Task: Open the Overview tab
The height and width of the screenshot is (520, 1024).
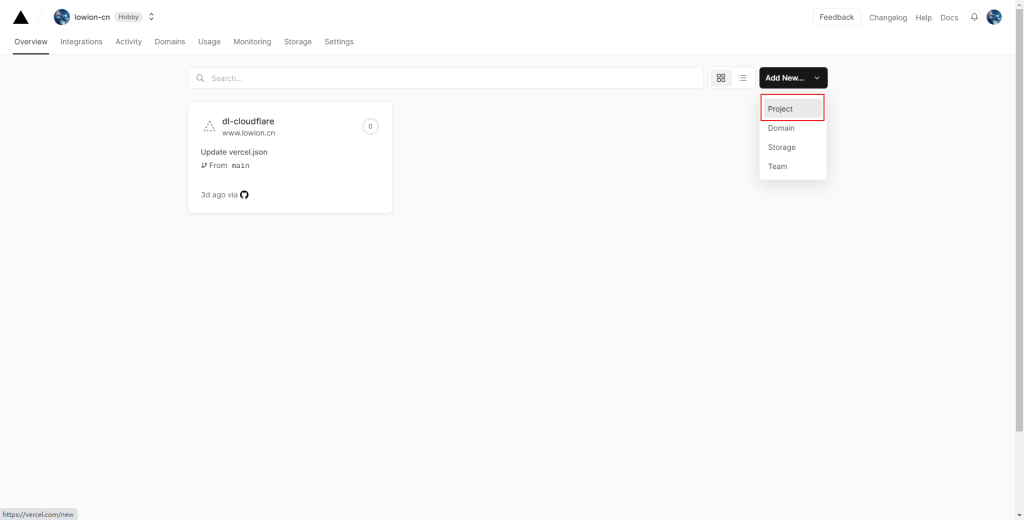Action: click(x=31, y=42)
